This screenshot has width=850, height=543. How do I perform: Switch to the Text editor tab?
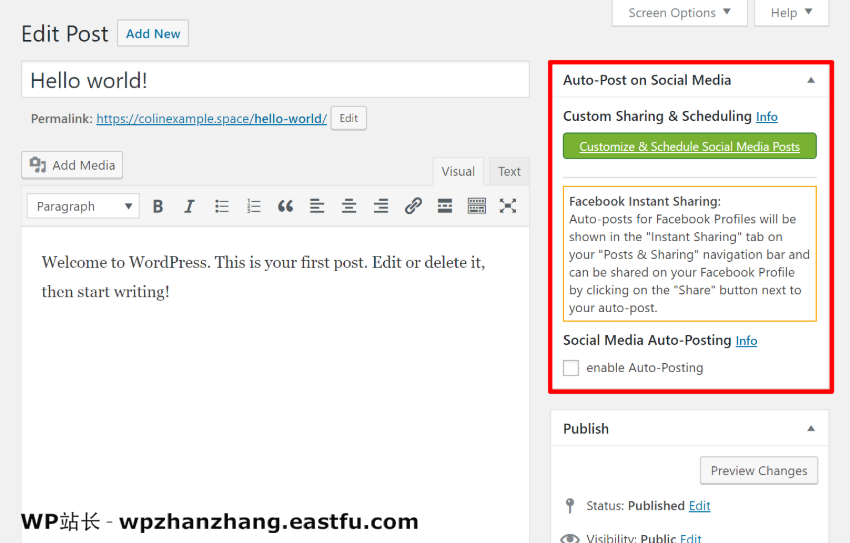click(509, 172)
